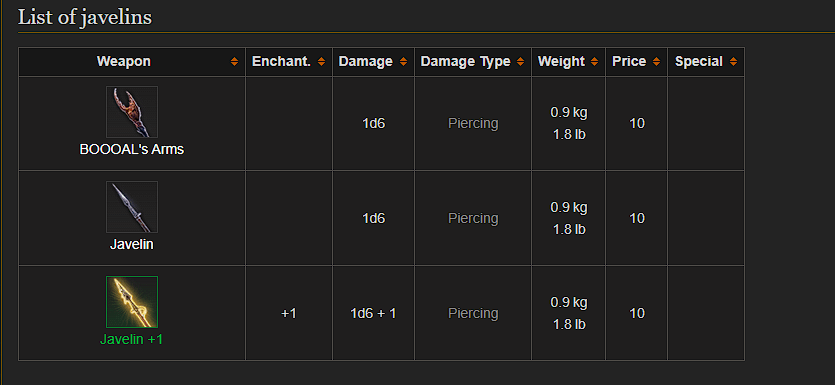Open the BOOOAL's Arms weapon icon
This screenshot has height=385, width=835.
coord(132,112)
